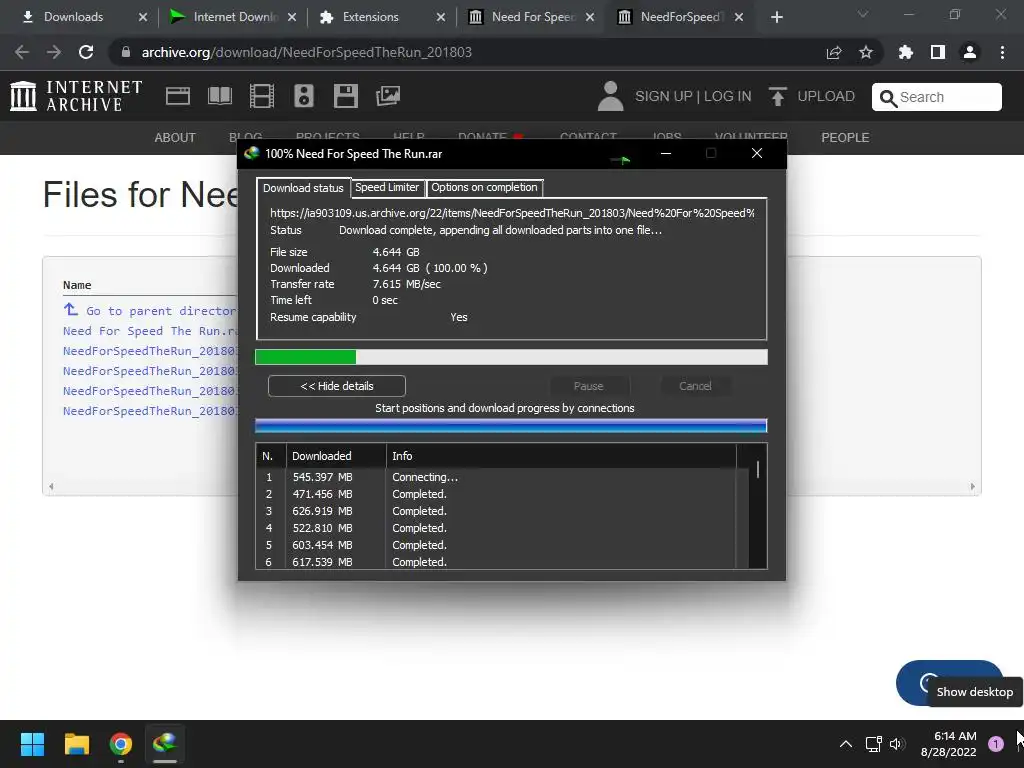Click the Cancel button in download dialog
Image resolution: width=1024 pixels, height=768 pixels.
pyautogui.click(x=695, y=386)
